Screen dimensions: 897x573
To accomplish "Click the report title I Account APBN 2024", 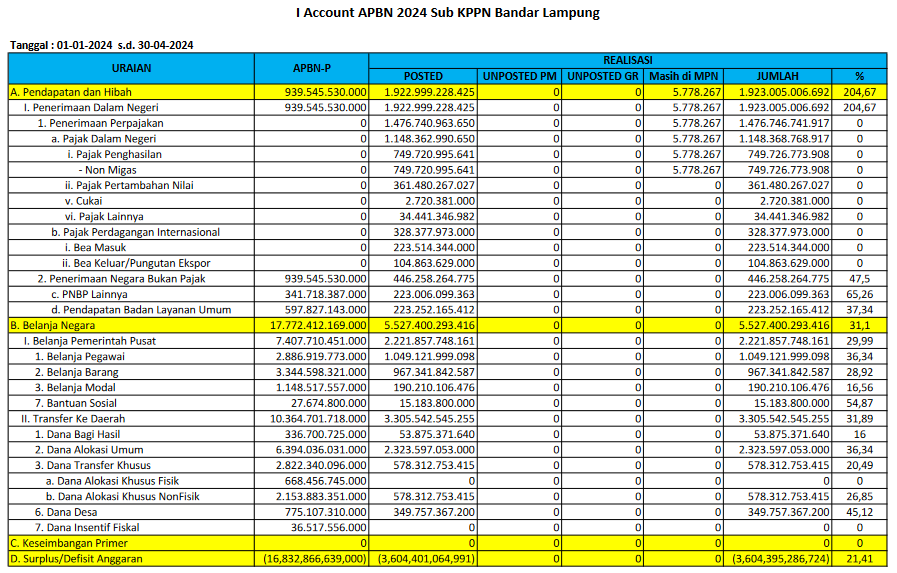I will pyautogui.click(x=448, y=13).
